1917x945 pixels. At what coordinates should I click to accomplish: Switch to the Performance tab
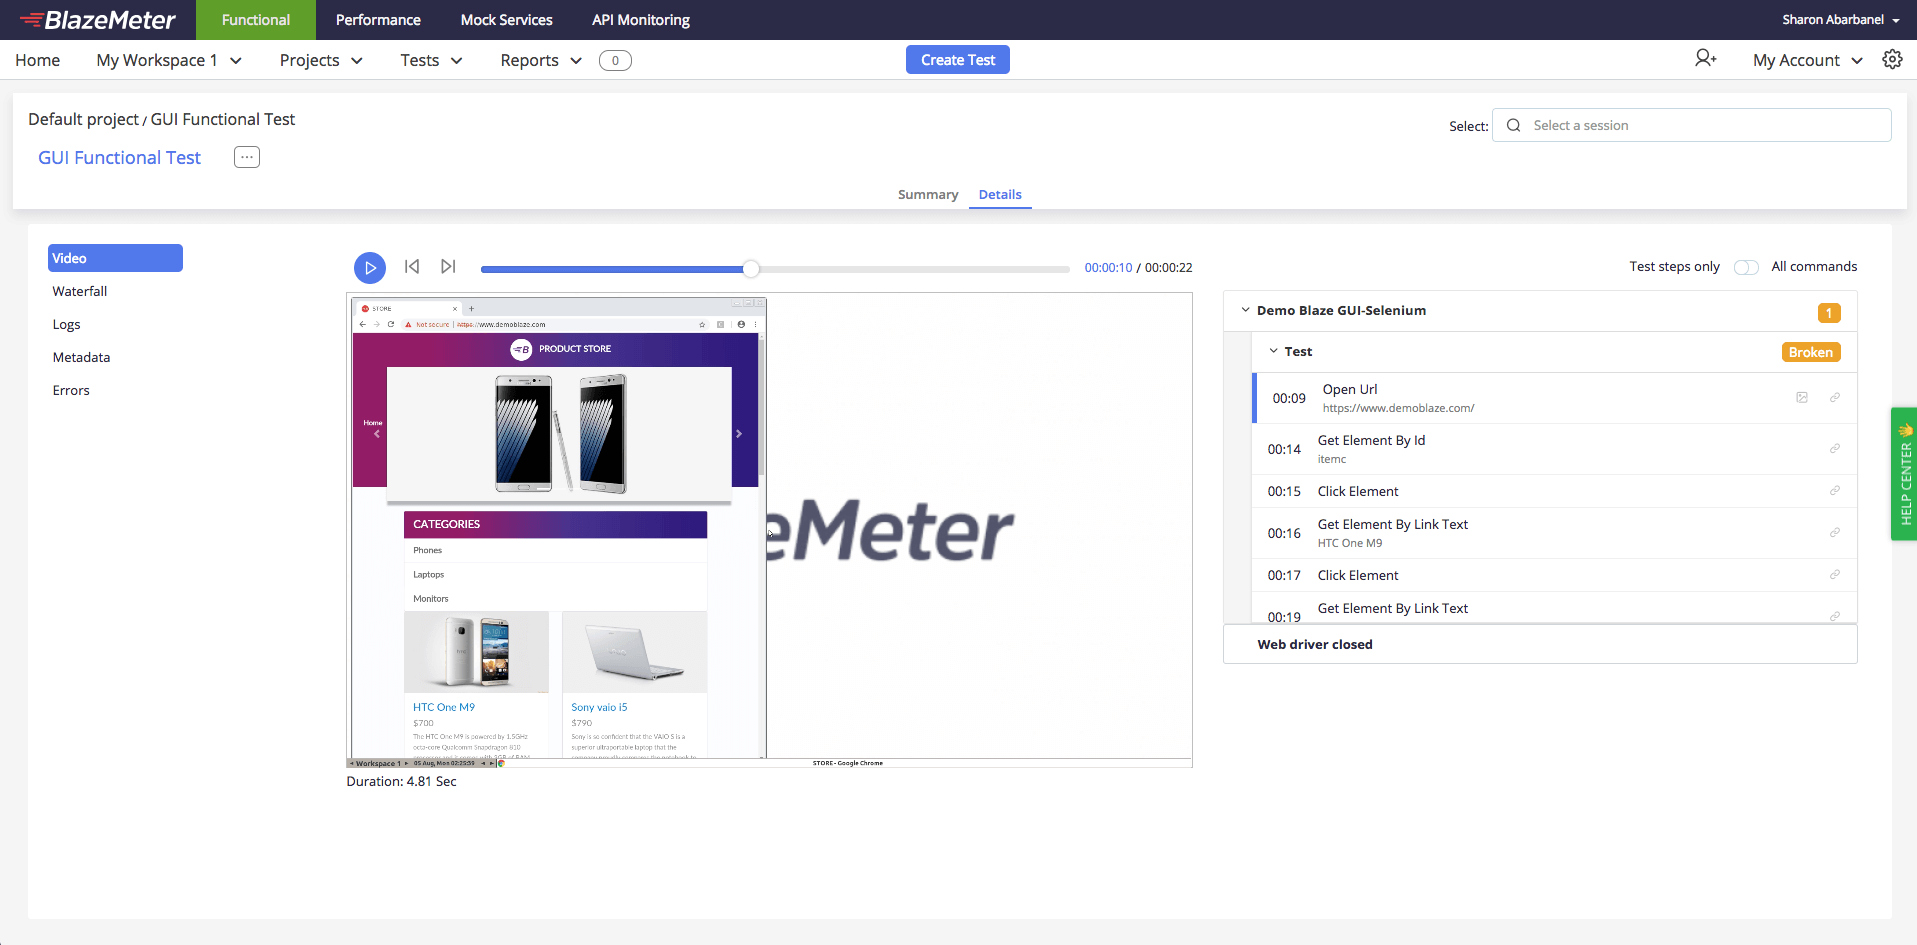pos(378,20)
